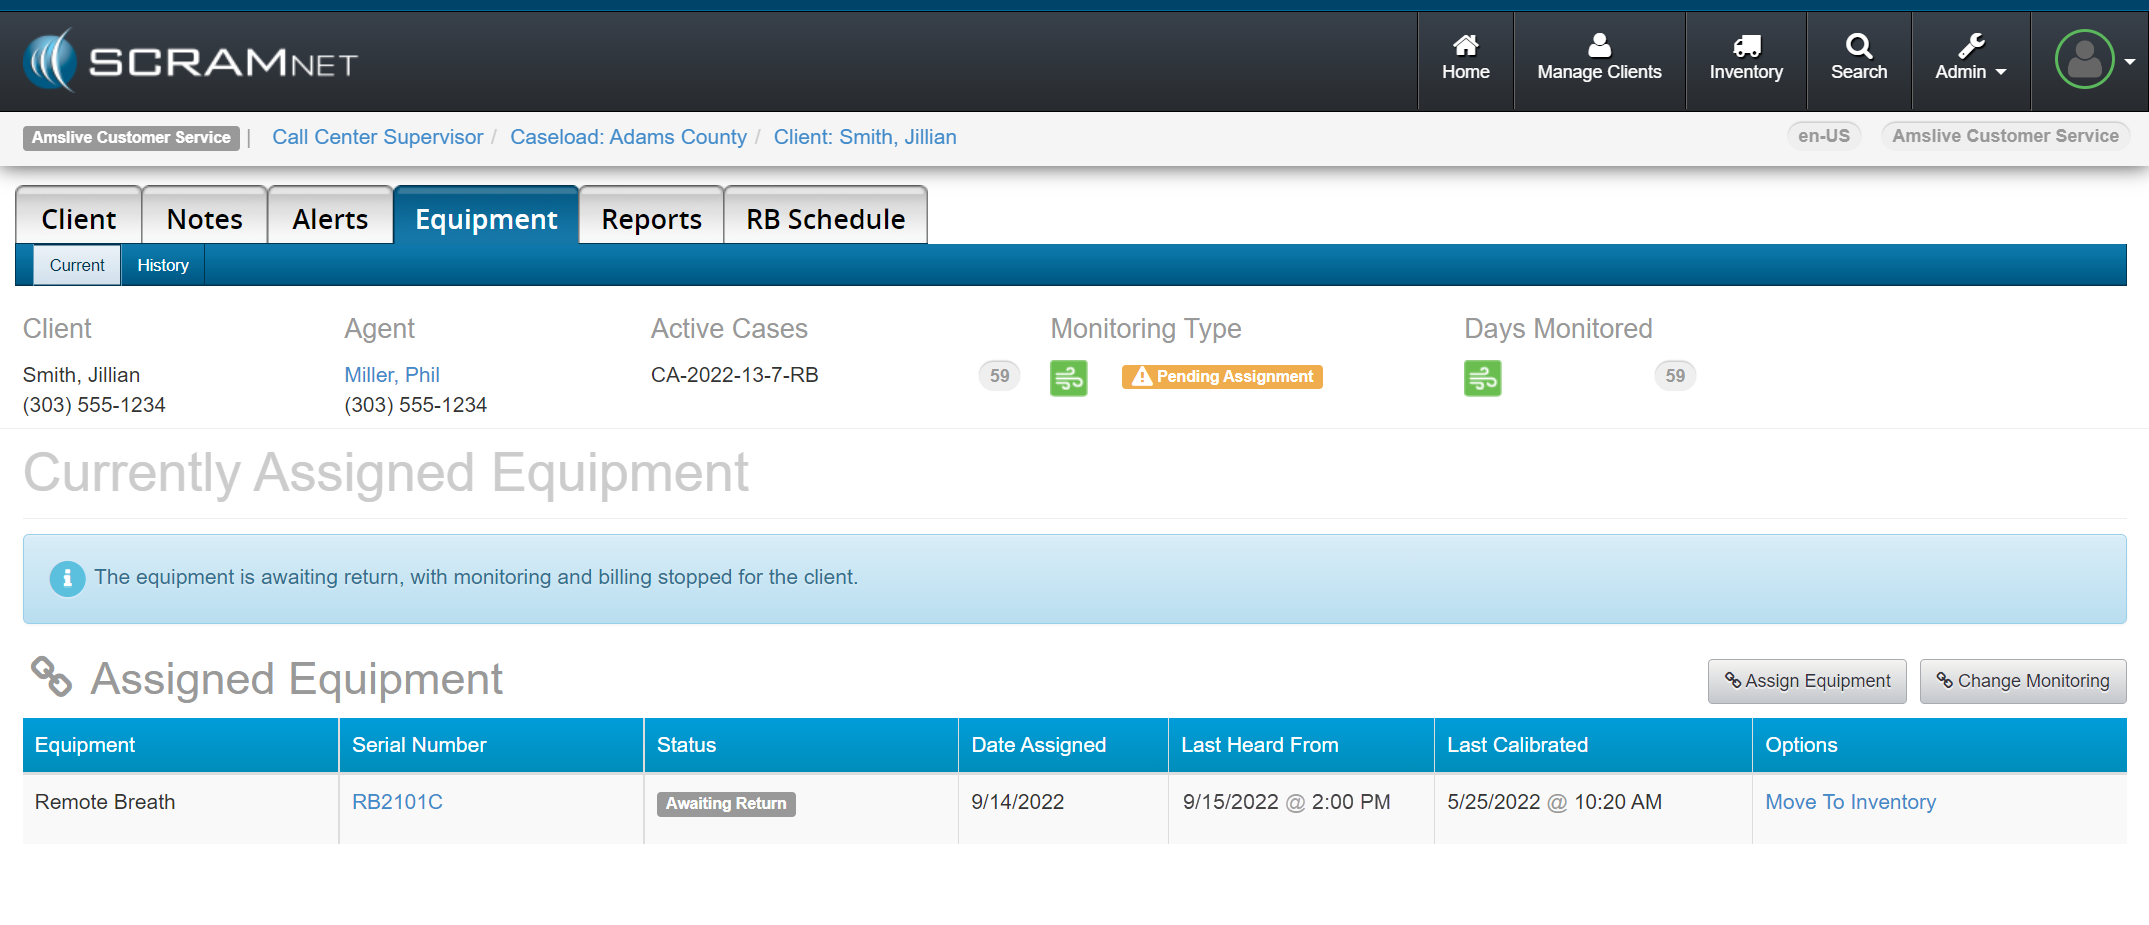Click the Change Monitoring button
The height and width of the screenshot is (925, 2149).
[x=2022, y=681]
